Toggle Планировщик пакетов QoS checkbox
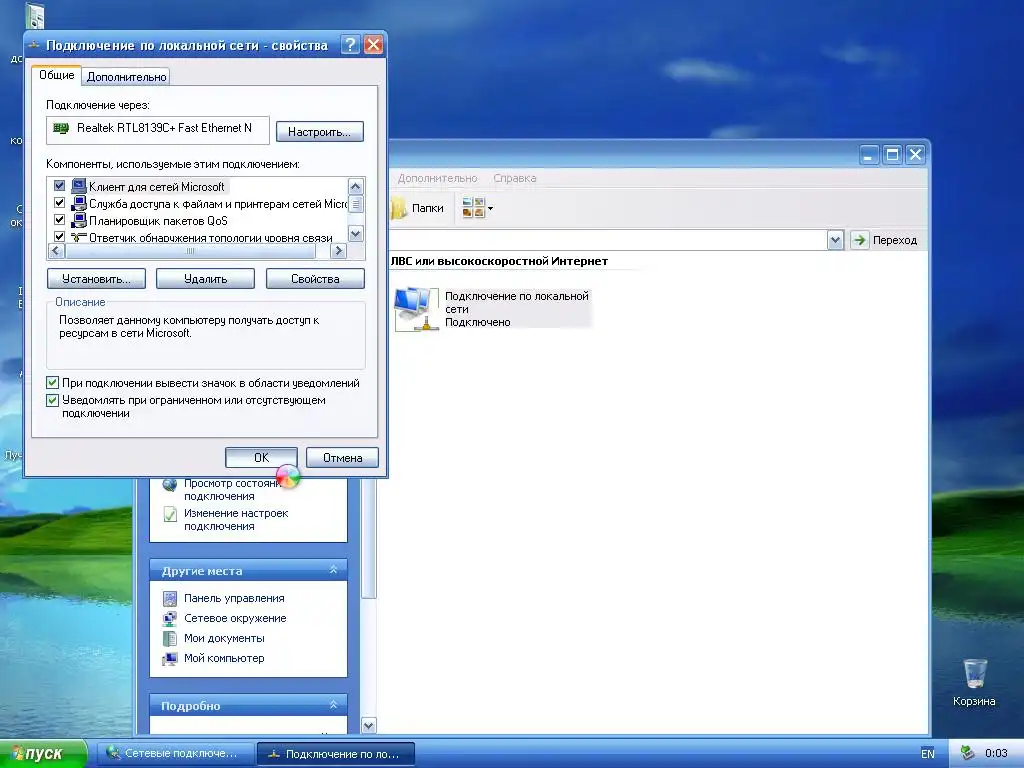This screenshot has height=768, width=1024. [59, 220]
